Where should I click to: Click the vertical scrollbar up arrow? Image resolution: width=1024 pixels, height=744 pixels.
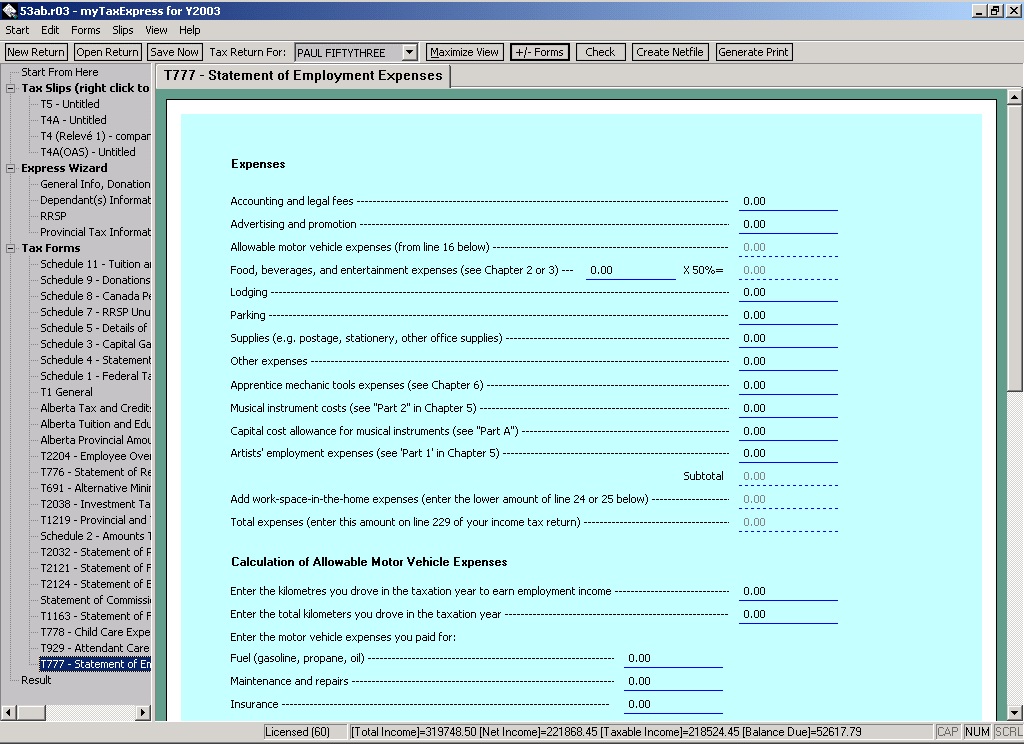click(x=1014, y=97)
